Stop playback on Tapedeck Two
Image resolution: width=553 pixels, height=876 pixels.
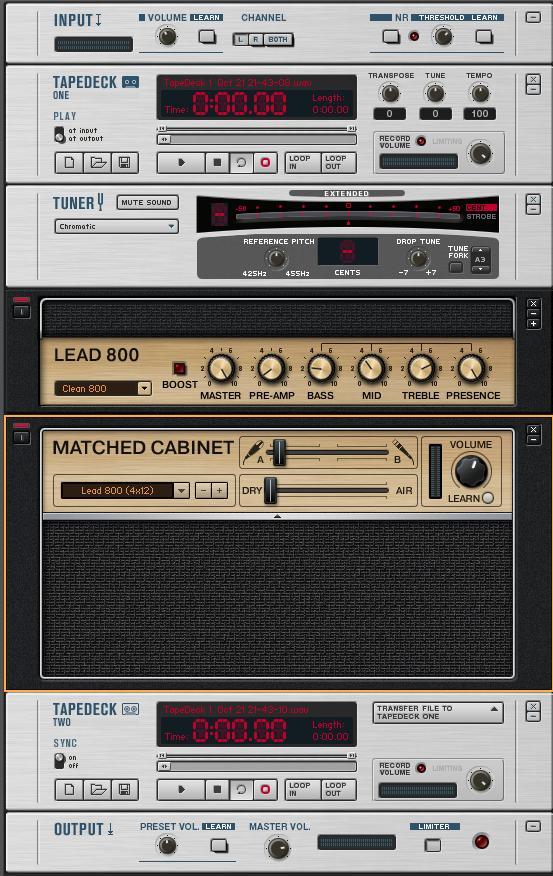pos(217,789)
